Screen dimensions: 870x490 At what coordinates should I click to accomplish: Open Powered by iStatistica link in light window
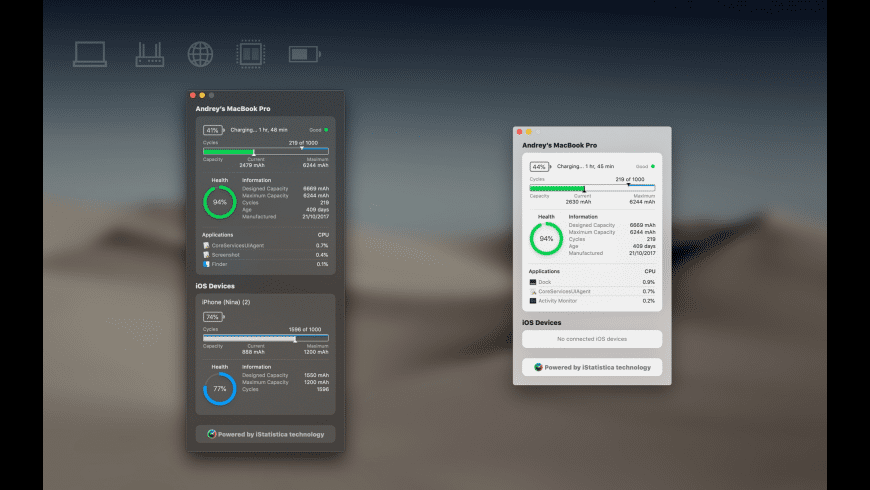[x=592, y=367]
